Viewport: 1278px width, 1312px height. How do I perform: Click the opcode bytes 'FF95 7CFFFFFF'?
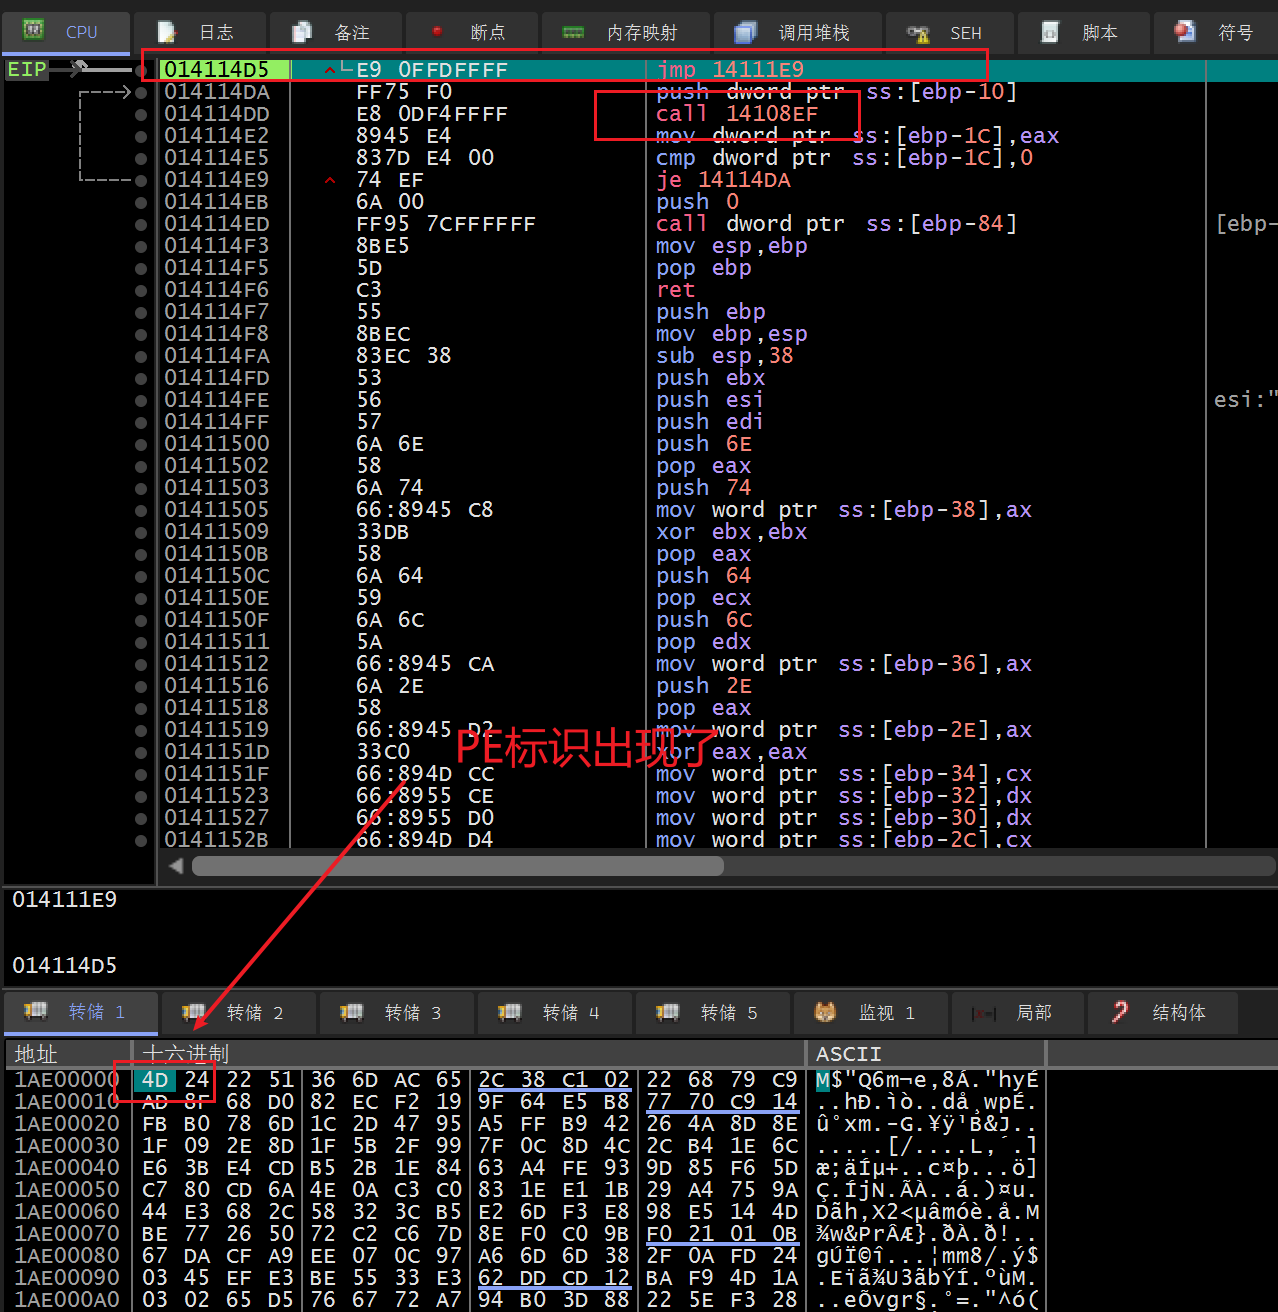(x=446, y=224)
